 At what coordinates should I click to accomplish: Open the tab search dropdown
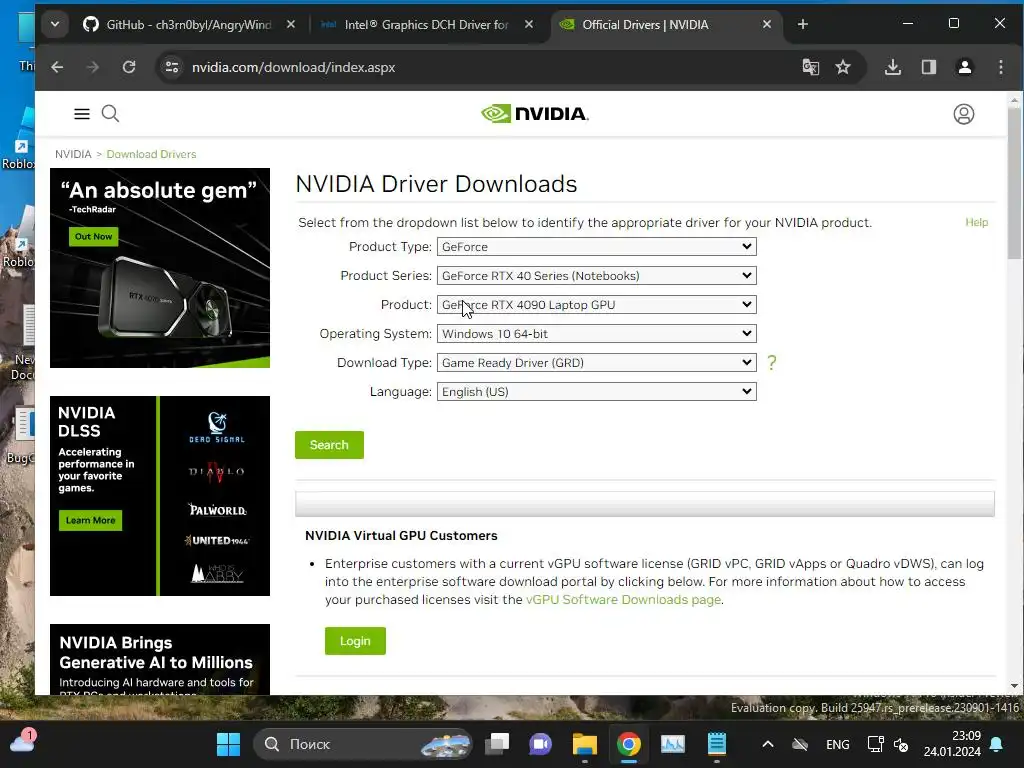pyautogui.click(x=55, y=25)
